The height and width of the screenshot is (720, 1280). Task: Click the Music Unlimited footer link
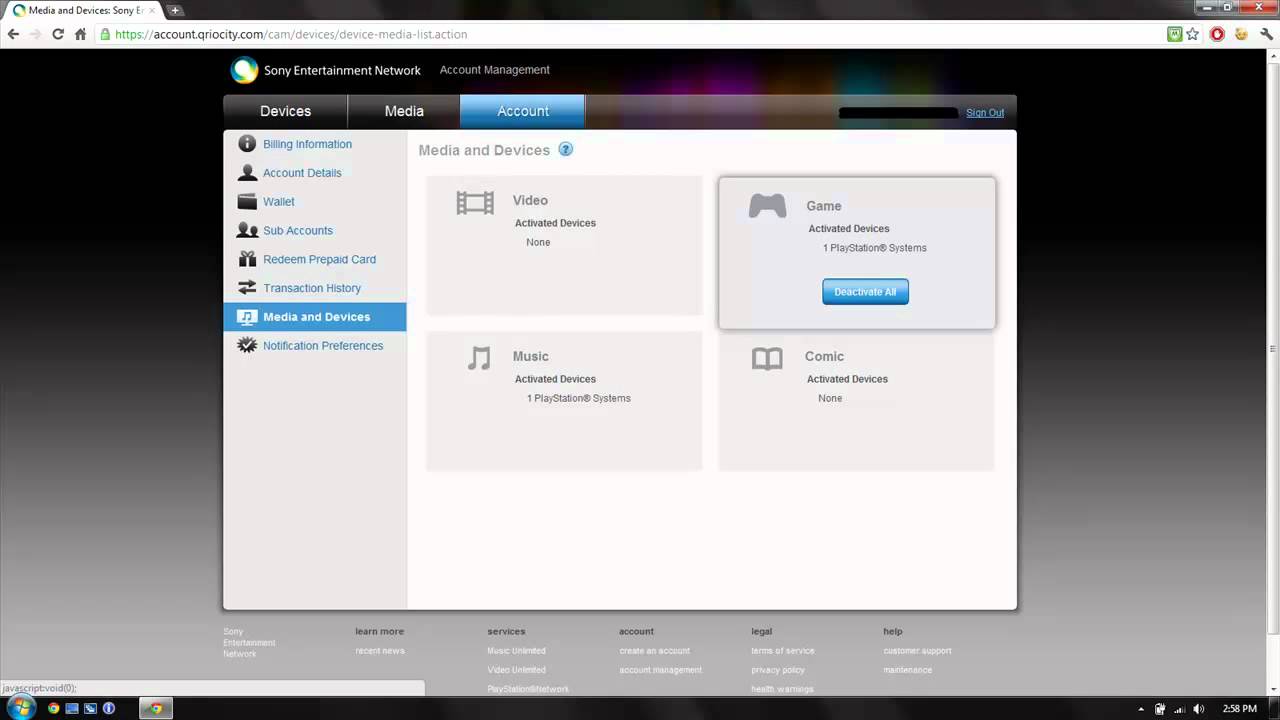516,651
